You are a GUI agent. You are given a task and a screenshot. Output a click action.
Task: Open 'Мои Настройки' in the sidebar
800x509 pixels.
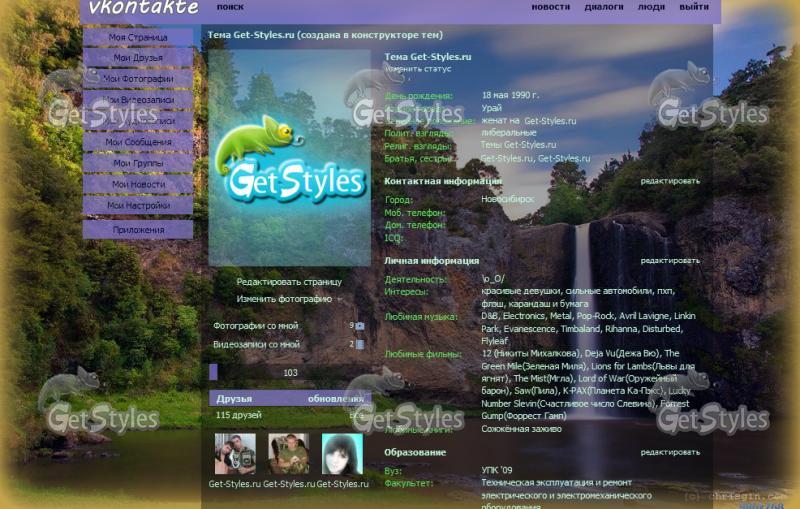138,205
